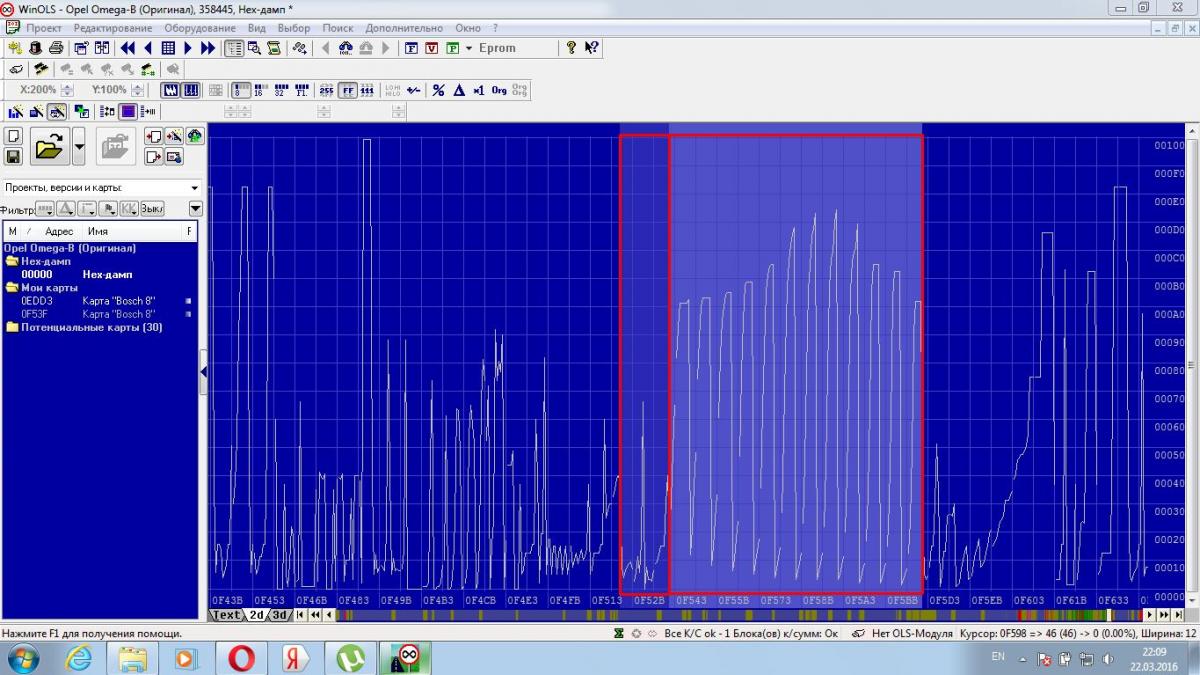The width and height of the screenshot is (1200, 675).
Task: Click the 'Выкл' filter button
Action: coord(151,208)
